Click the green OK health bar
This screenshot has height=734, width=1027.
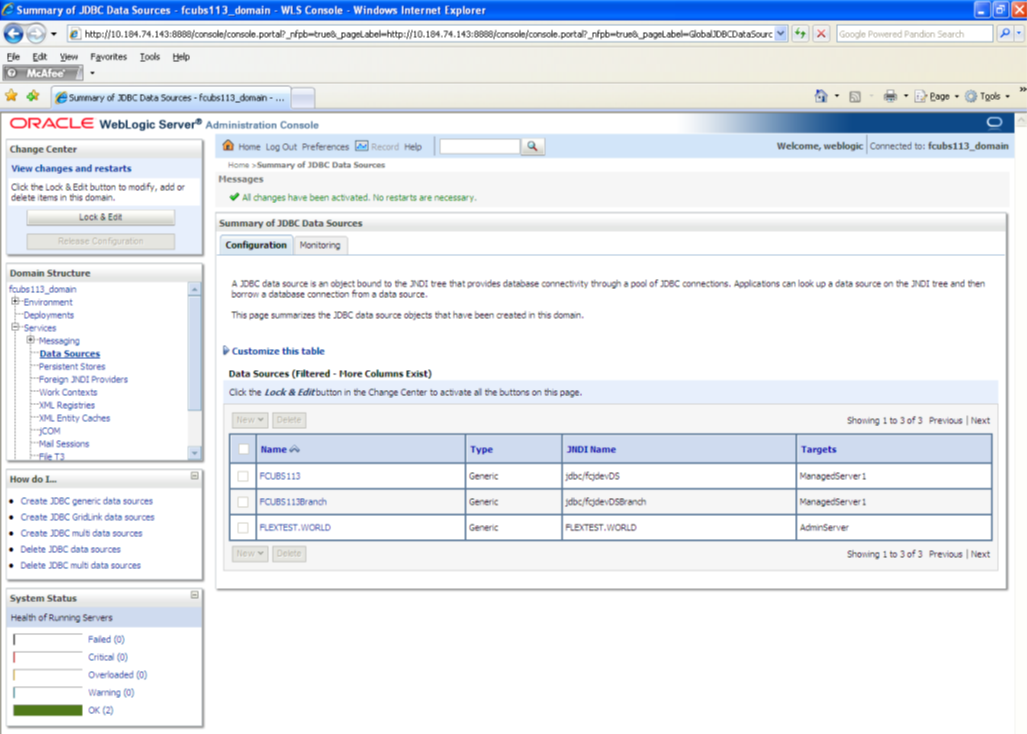[48, 710]
